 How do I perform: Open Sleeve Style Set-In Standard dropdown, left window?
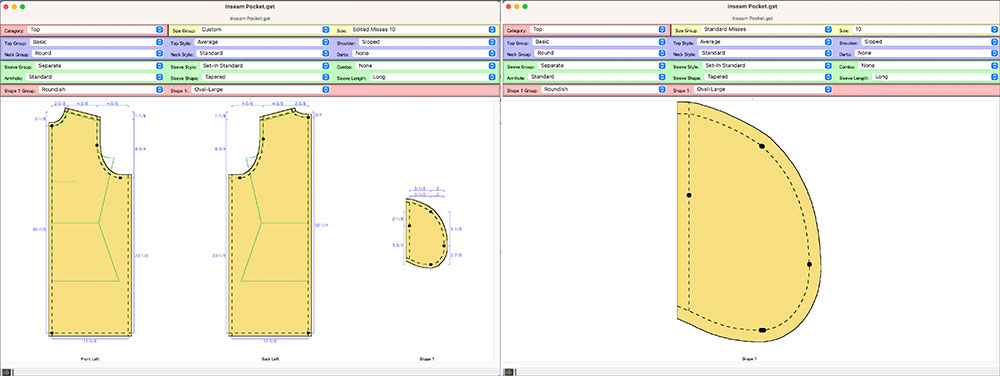click(265, 66)
